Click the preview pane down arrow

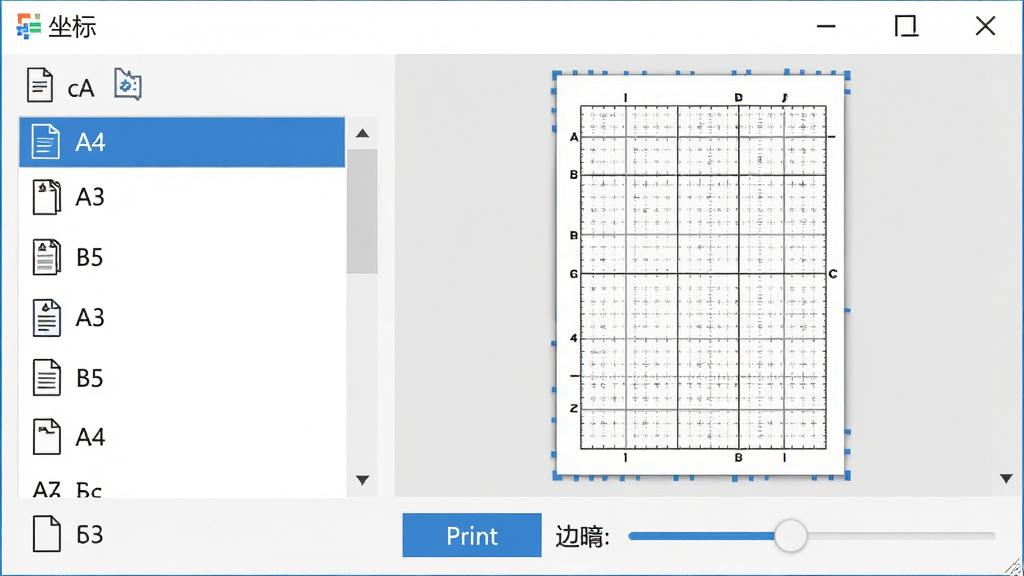[1006, 479]
